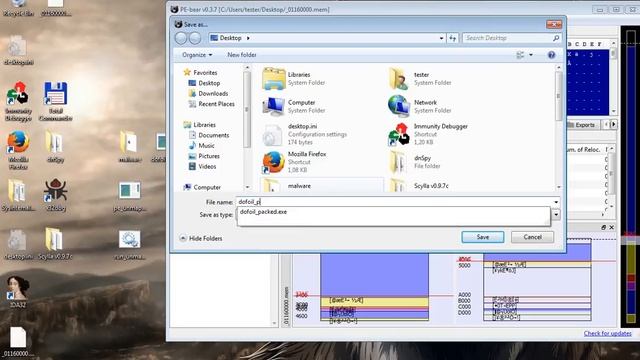Select Pictures in navigation pane
Viewport: 640px width, 360px height.
(204, 156)
